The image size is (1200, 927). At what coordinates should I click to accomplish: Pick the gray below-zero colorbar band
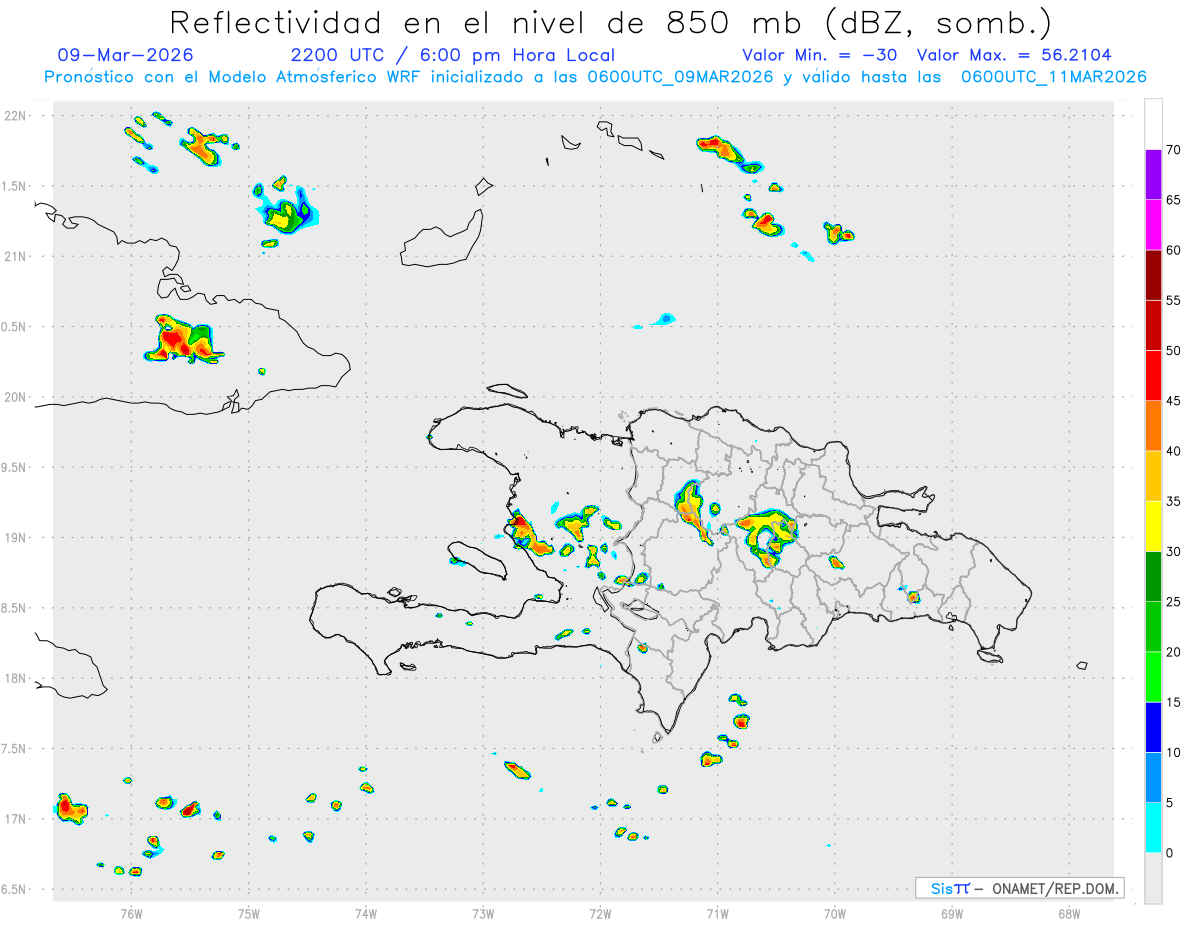[x=1153, y=878]
